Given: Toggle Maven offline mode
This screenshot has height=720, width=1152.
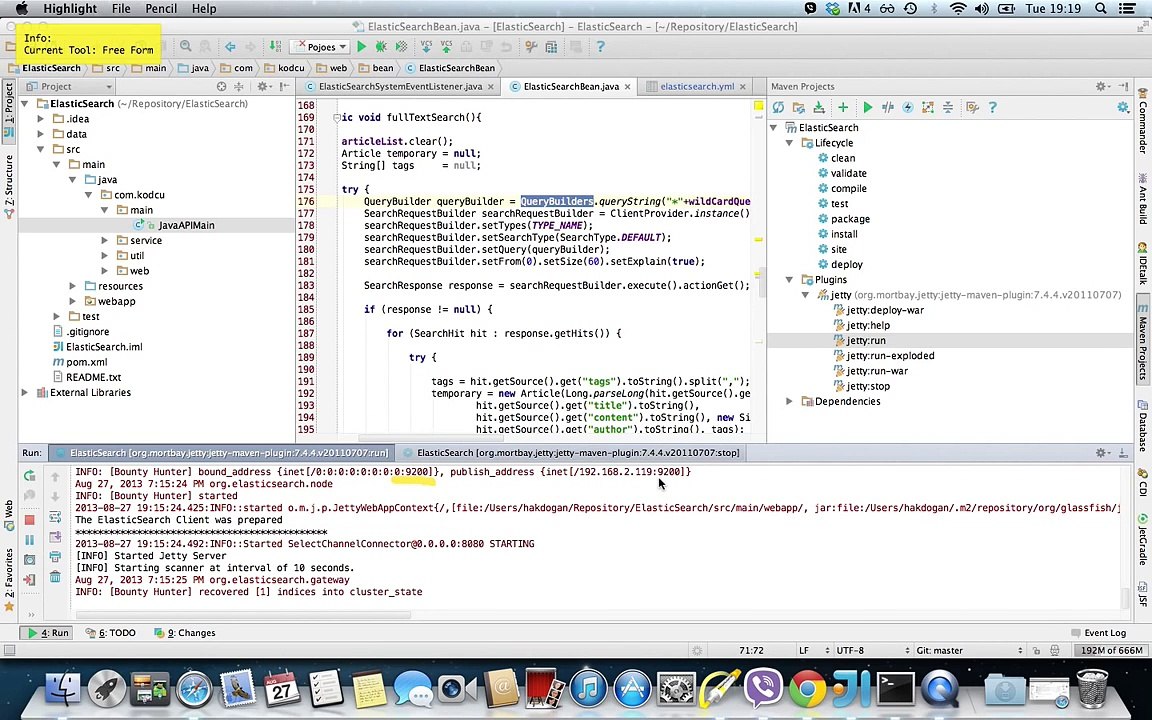Looking at the screenshot, I should 888,108.
